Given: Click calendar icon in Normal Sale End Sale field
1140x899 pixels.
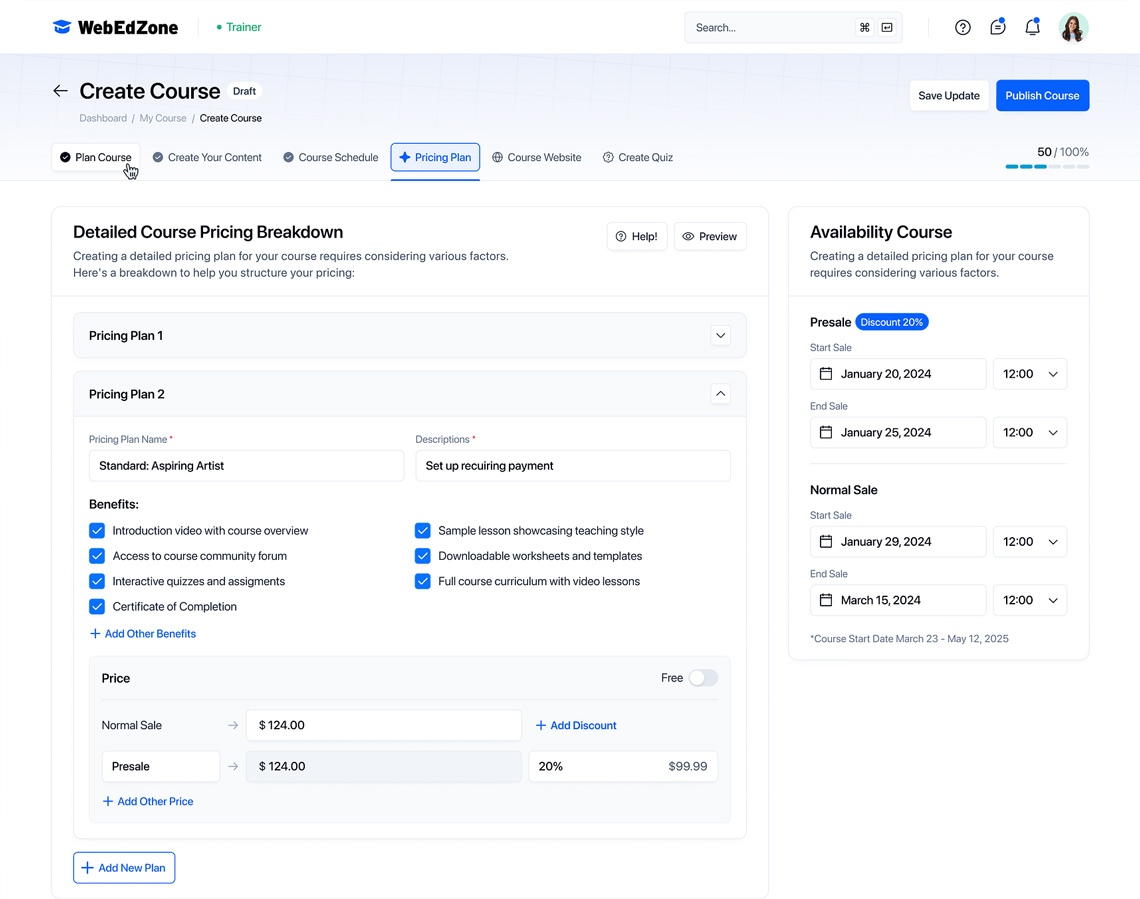Looking at the screenshot, I should coord(826,600).
